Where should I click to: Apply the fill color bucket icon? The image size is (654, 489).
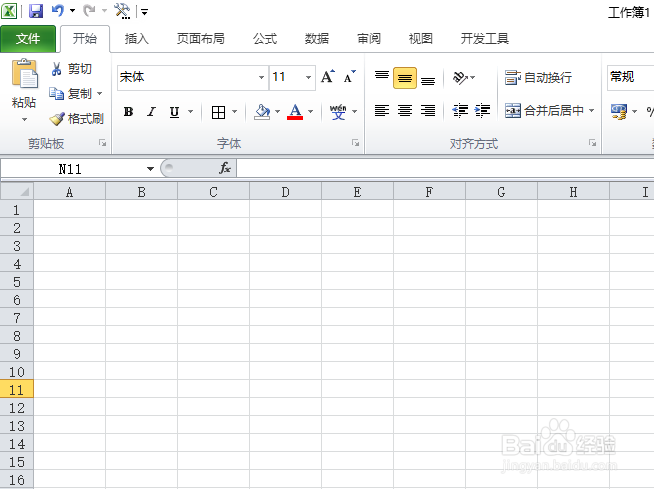(262, 112)
